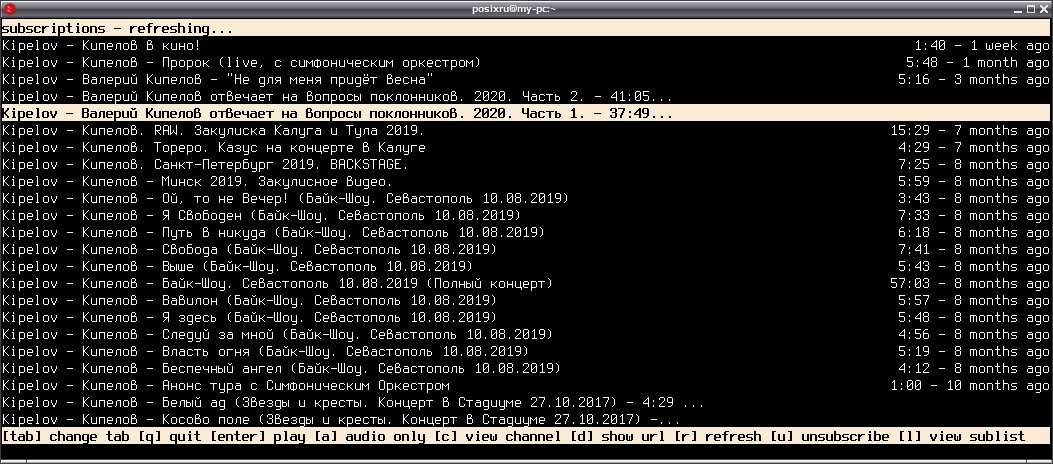This screenshot has width=1053, height=464.
Task: Click the [l] view sublist option
Action: click(x=962, y=436)
